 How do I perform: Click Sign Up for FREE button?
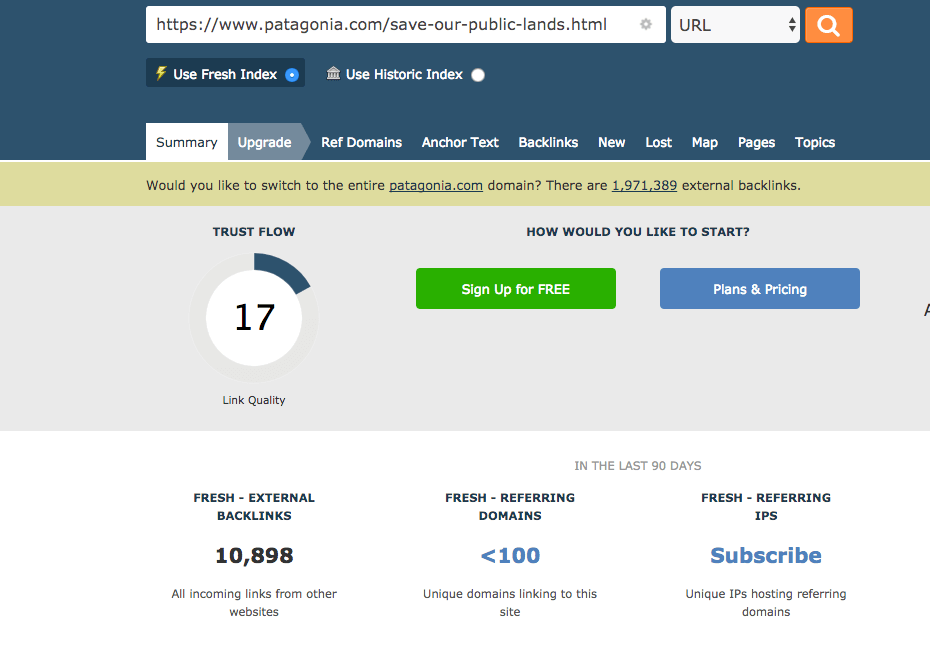pyautogui.click(x=516, y=288)
